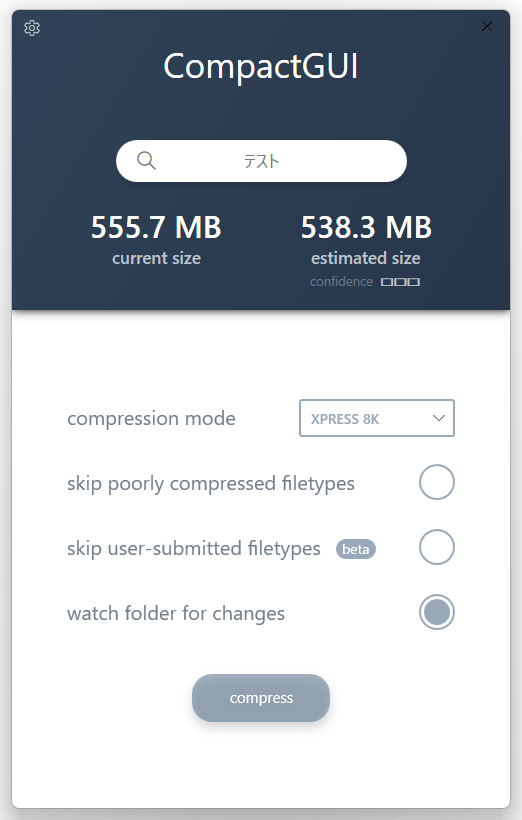Viewport: 522px width, 820px height.
Task: Start compression with the compress button
Action: point(261,698)
